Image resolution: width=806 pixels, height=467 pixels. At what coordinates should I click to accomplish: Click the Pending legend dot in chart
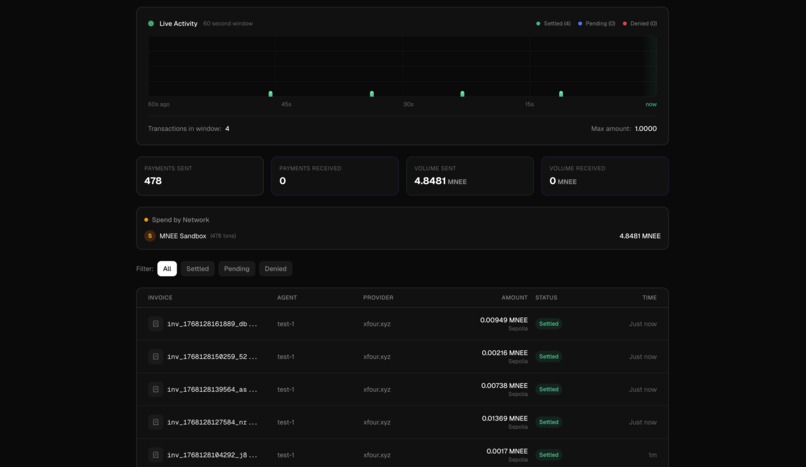click(x=580, y=24)
